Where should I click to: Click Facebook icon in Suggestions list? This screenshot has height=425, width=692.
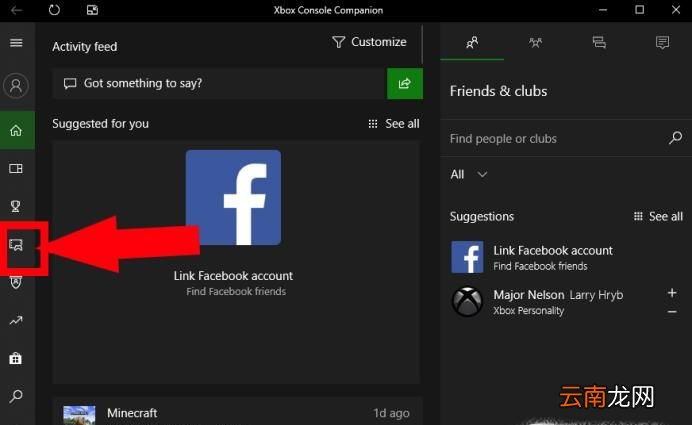467,257
